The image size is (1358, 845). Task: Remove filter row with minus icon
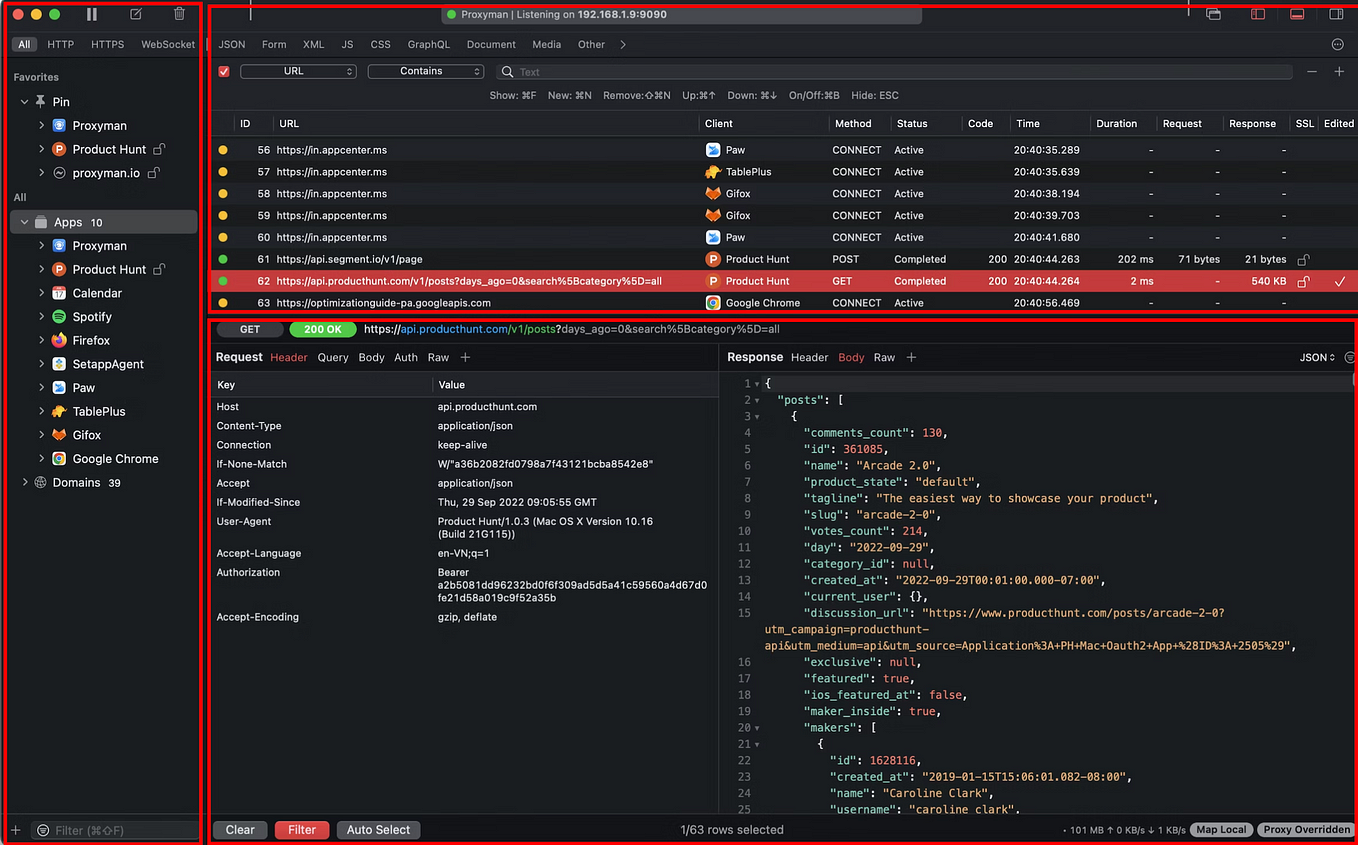point(1312,72)
